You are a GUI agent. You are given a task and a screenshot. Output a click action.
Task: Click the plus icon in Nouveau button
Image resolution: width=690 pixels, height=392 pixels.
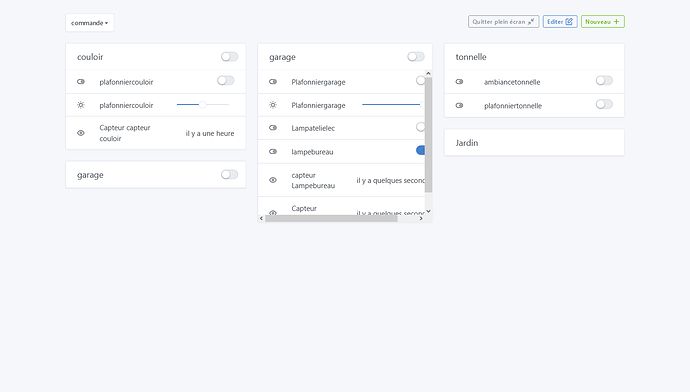(x=616, y=22)
